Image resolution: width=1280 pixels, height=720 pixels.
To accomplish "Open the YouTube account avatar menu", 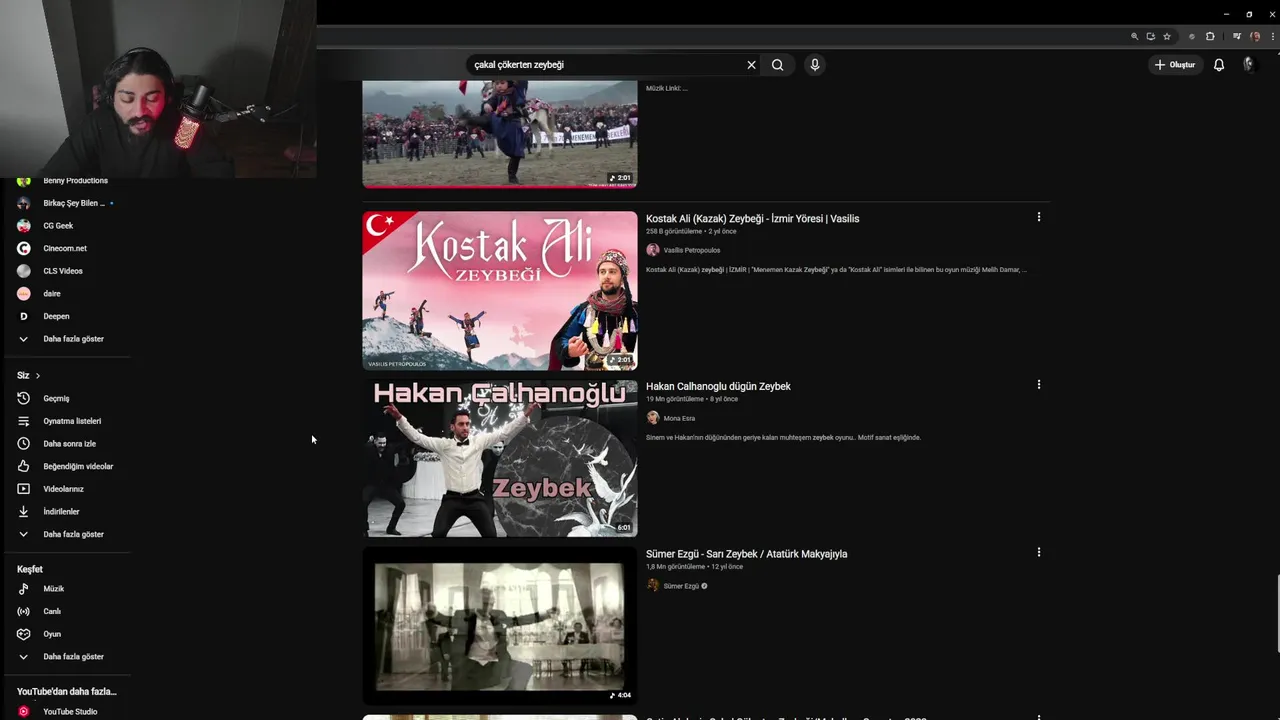I will 1248,65.
